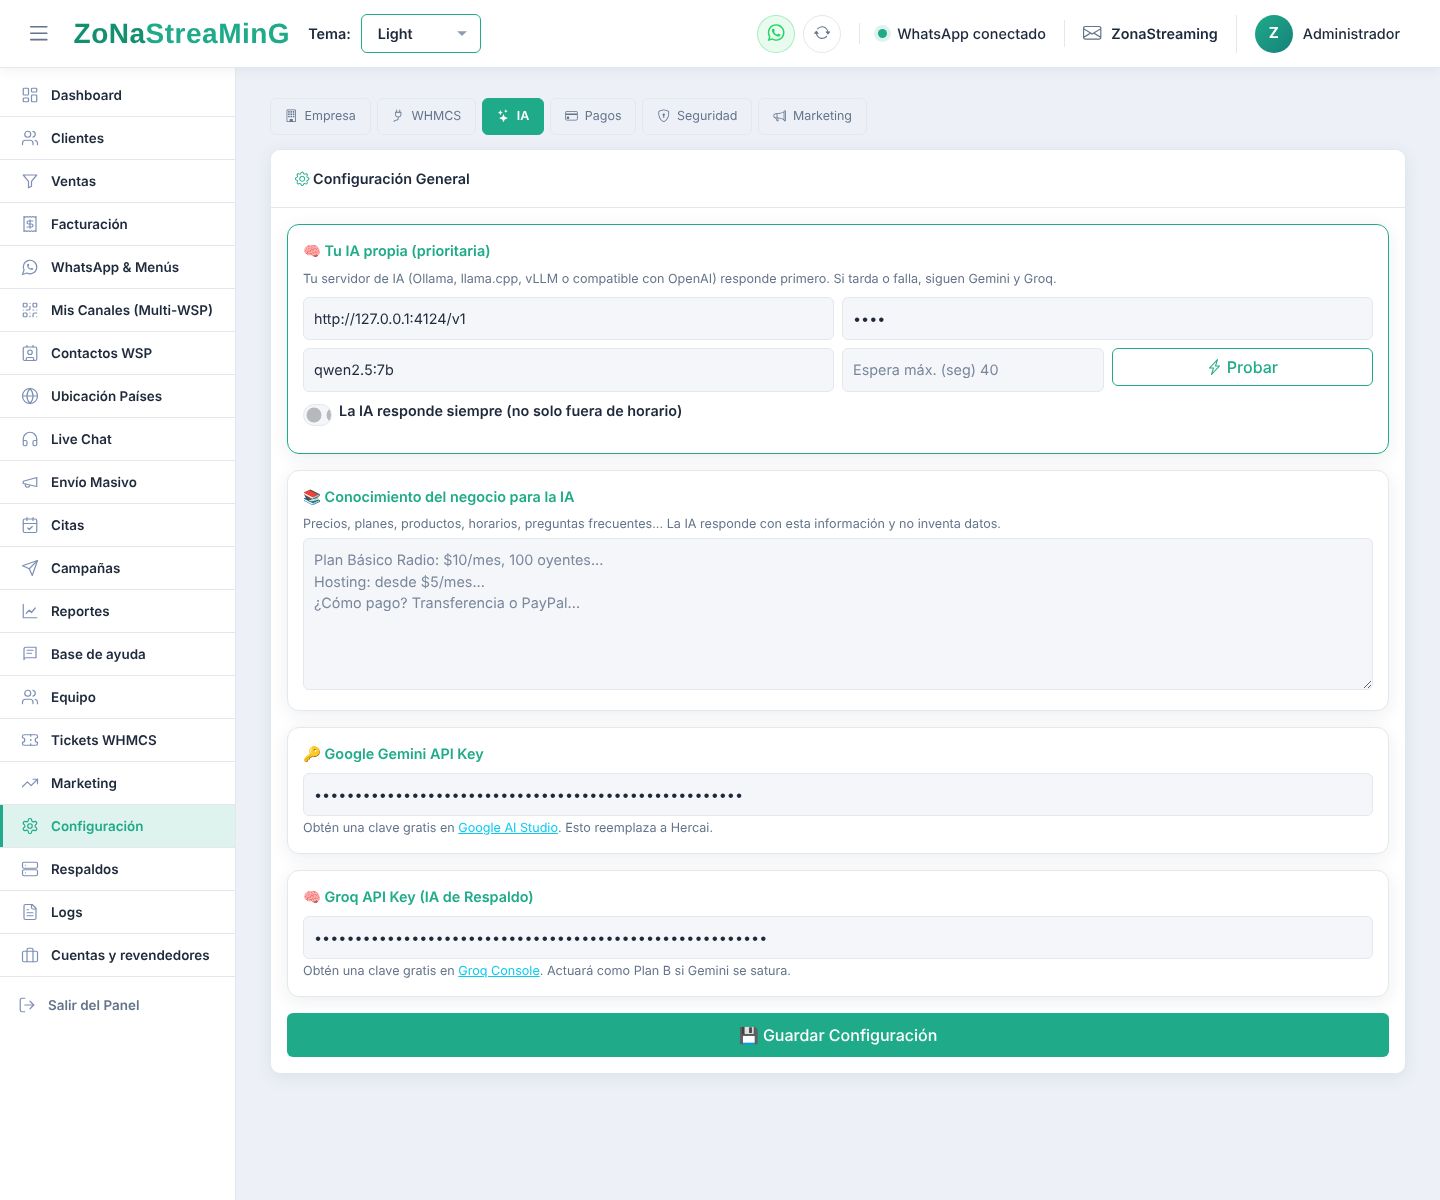Screen dimensions: 1440x1200
Task: Click the Live Chat headset icon
Action: (x=30, y=439)
